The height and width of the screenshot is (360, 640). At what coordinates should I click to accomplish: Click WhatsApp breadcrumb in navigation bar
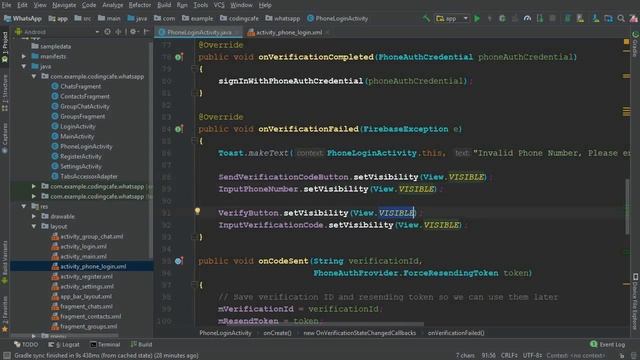point(23,19)
